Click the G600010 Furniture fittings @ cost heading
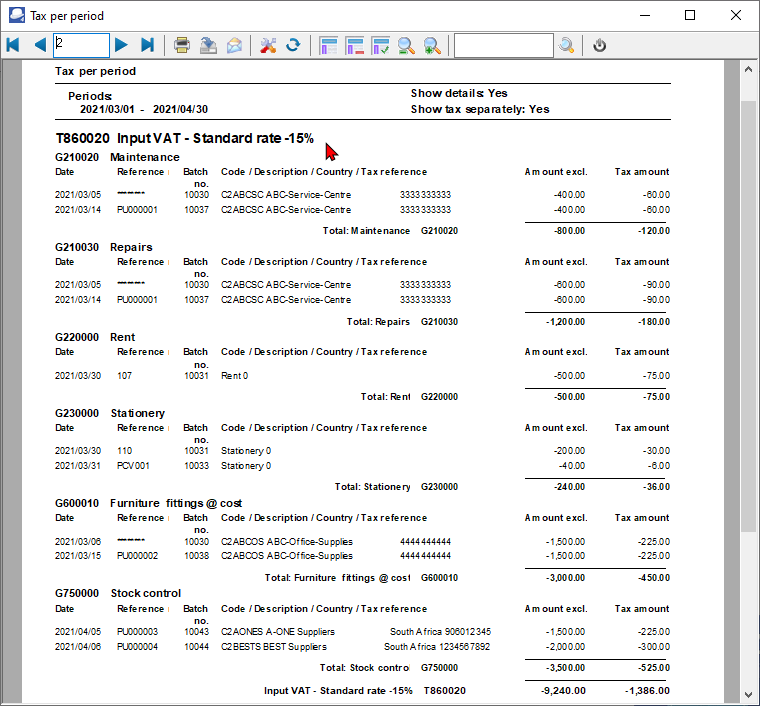The width and height of the screenshot is (760, 706). coord(148,503)
